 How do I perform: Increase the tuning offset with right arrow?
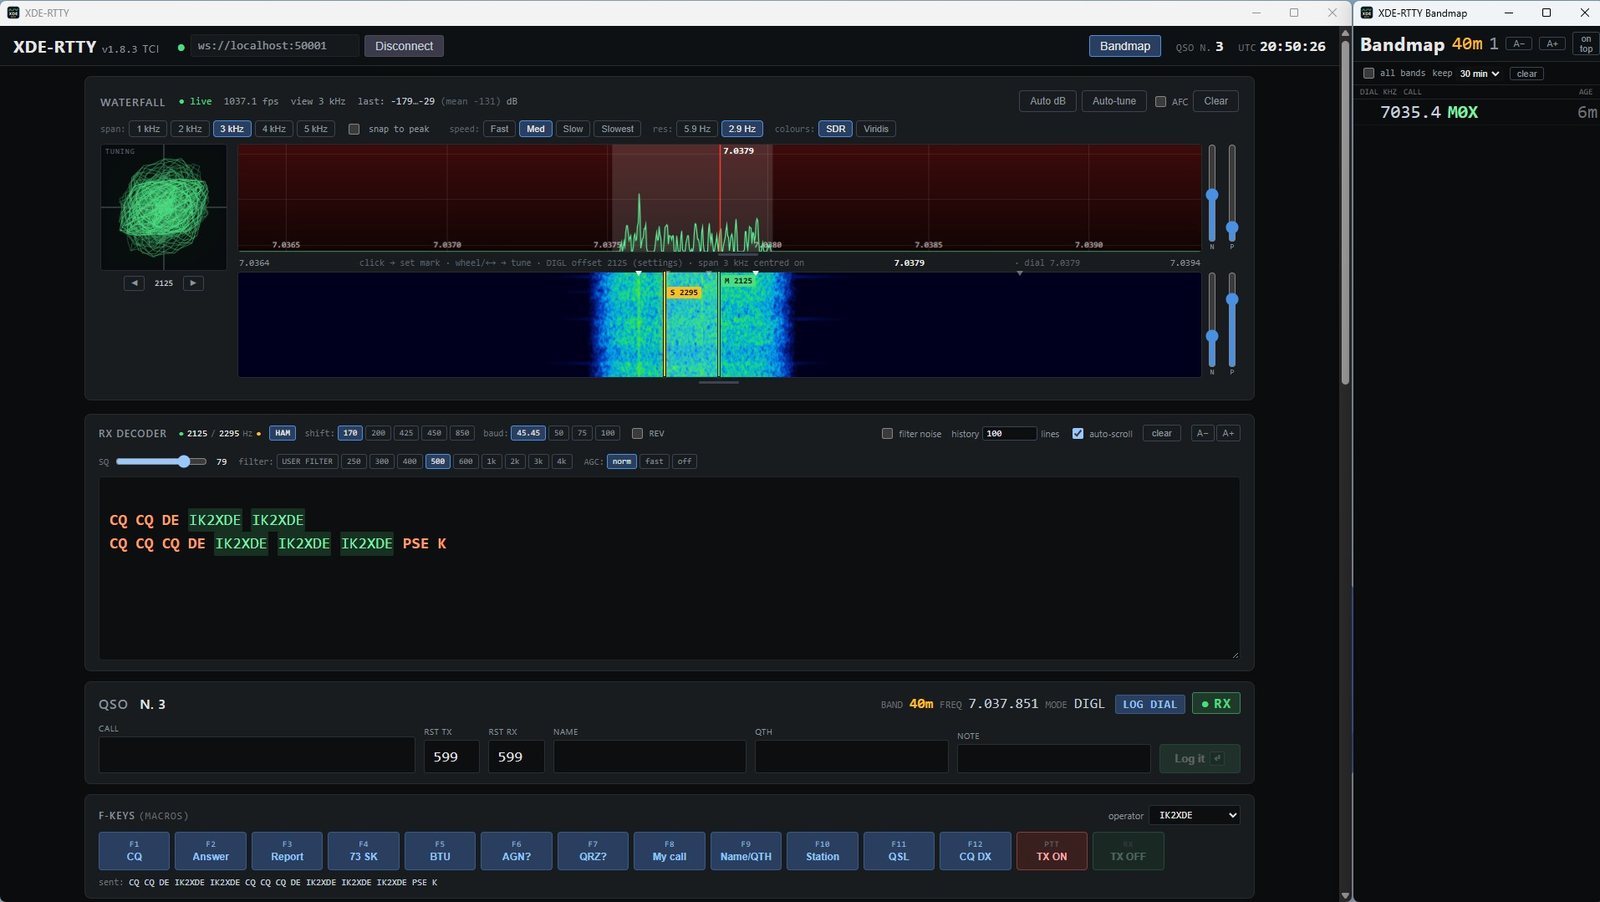click(x=193, y=283)
